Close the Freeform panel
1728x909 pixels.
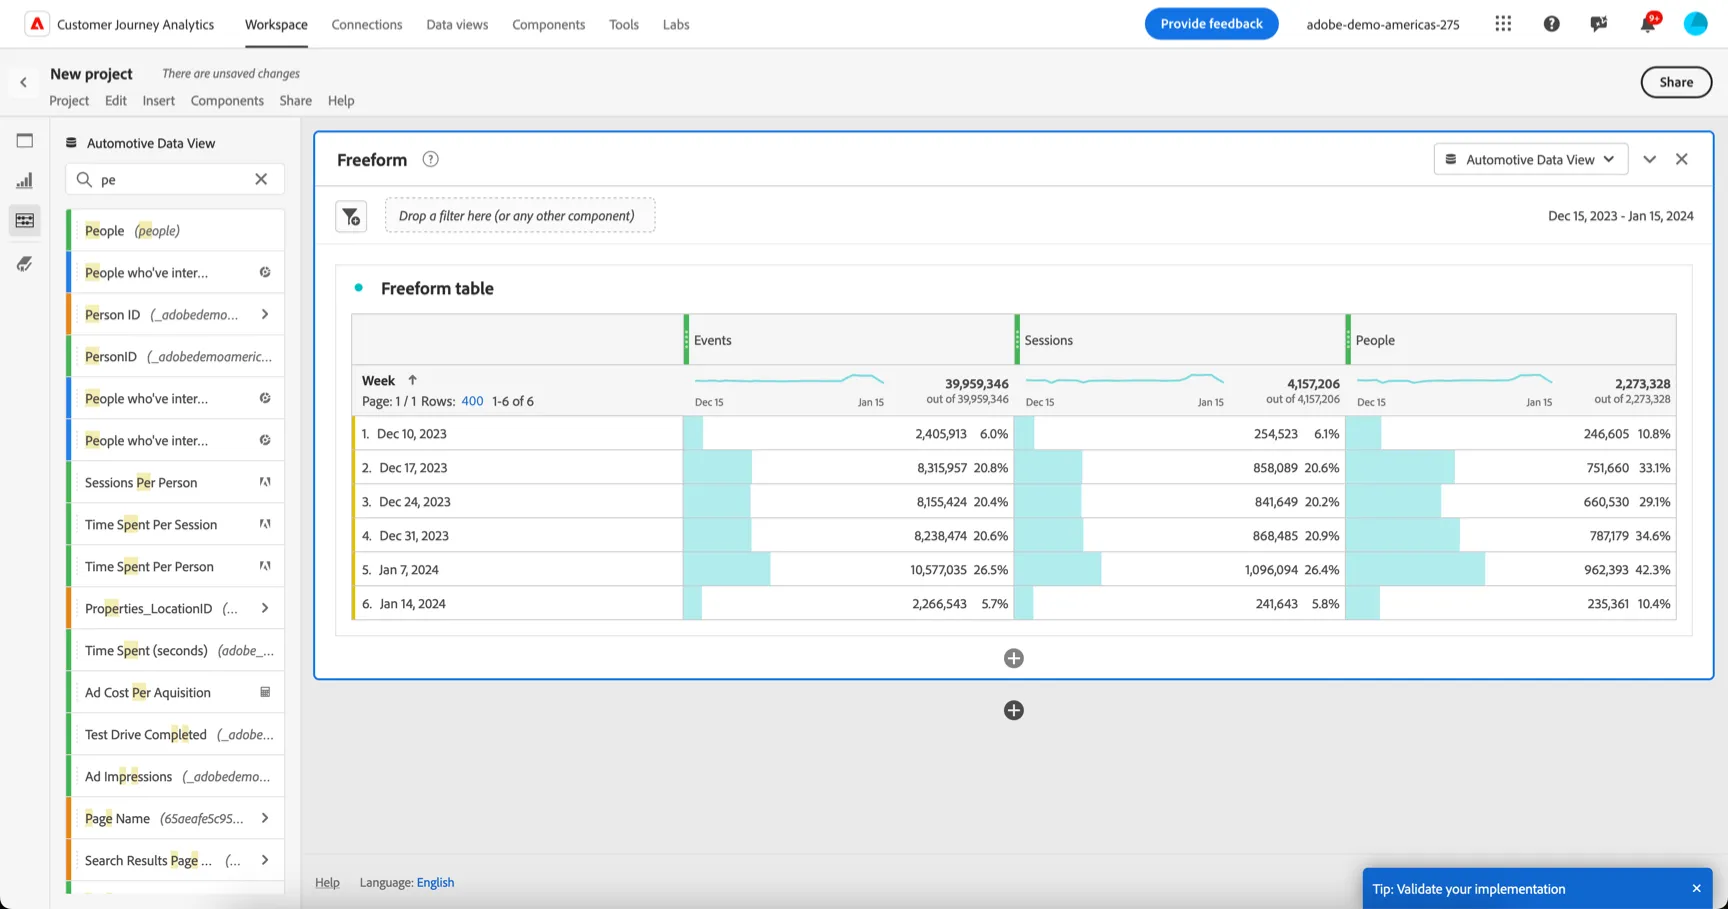[1682, 160]
